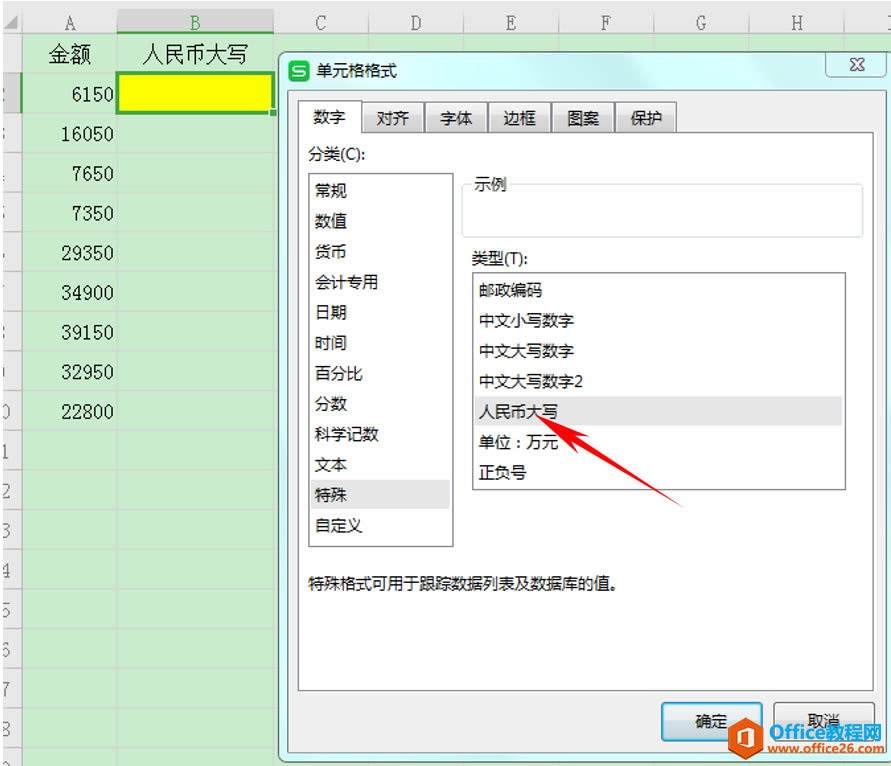Click the WPS logo icon in dialog title
Viewport: 891px width, 766px height.
point(299,71)
